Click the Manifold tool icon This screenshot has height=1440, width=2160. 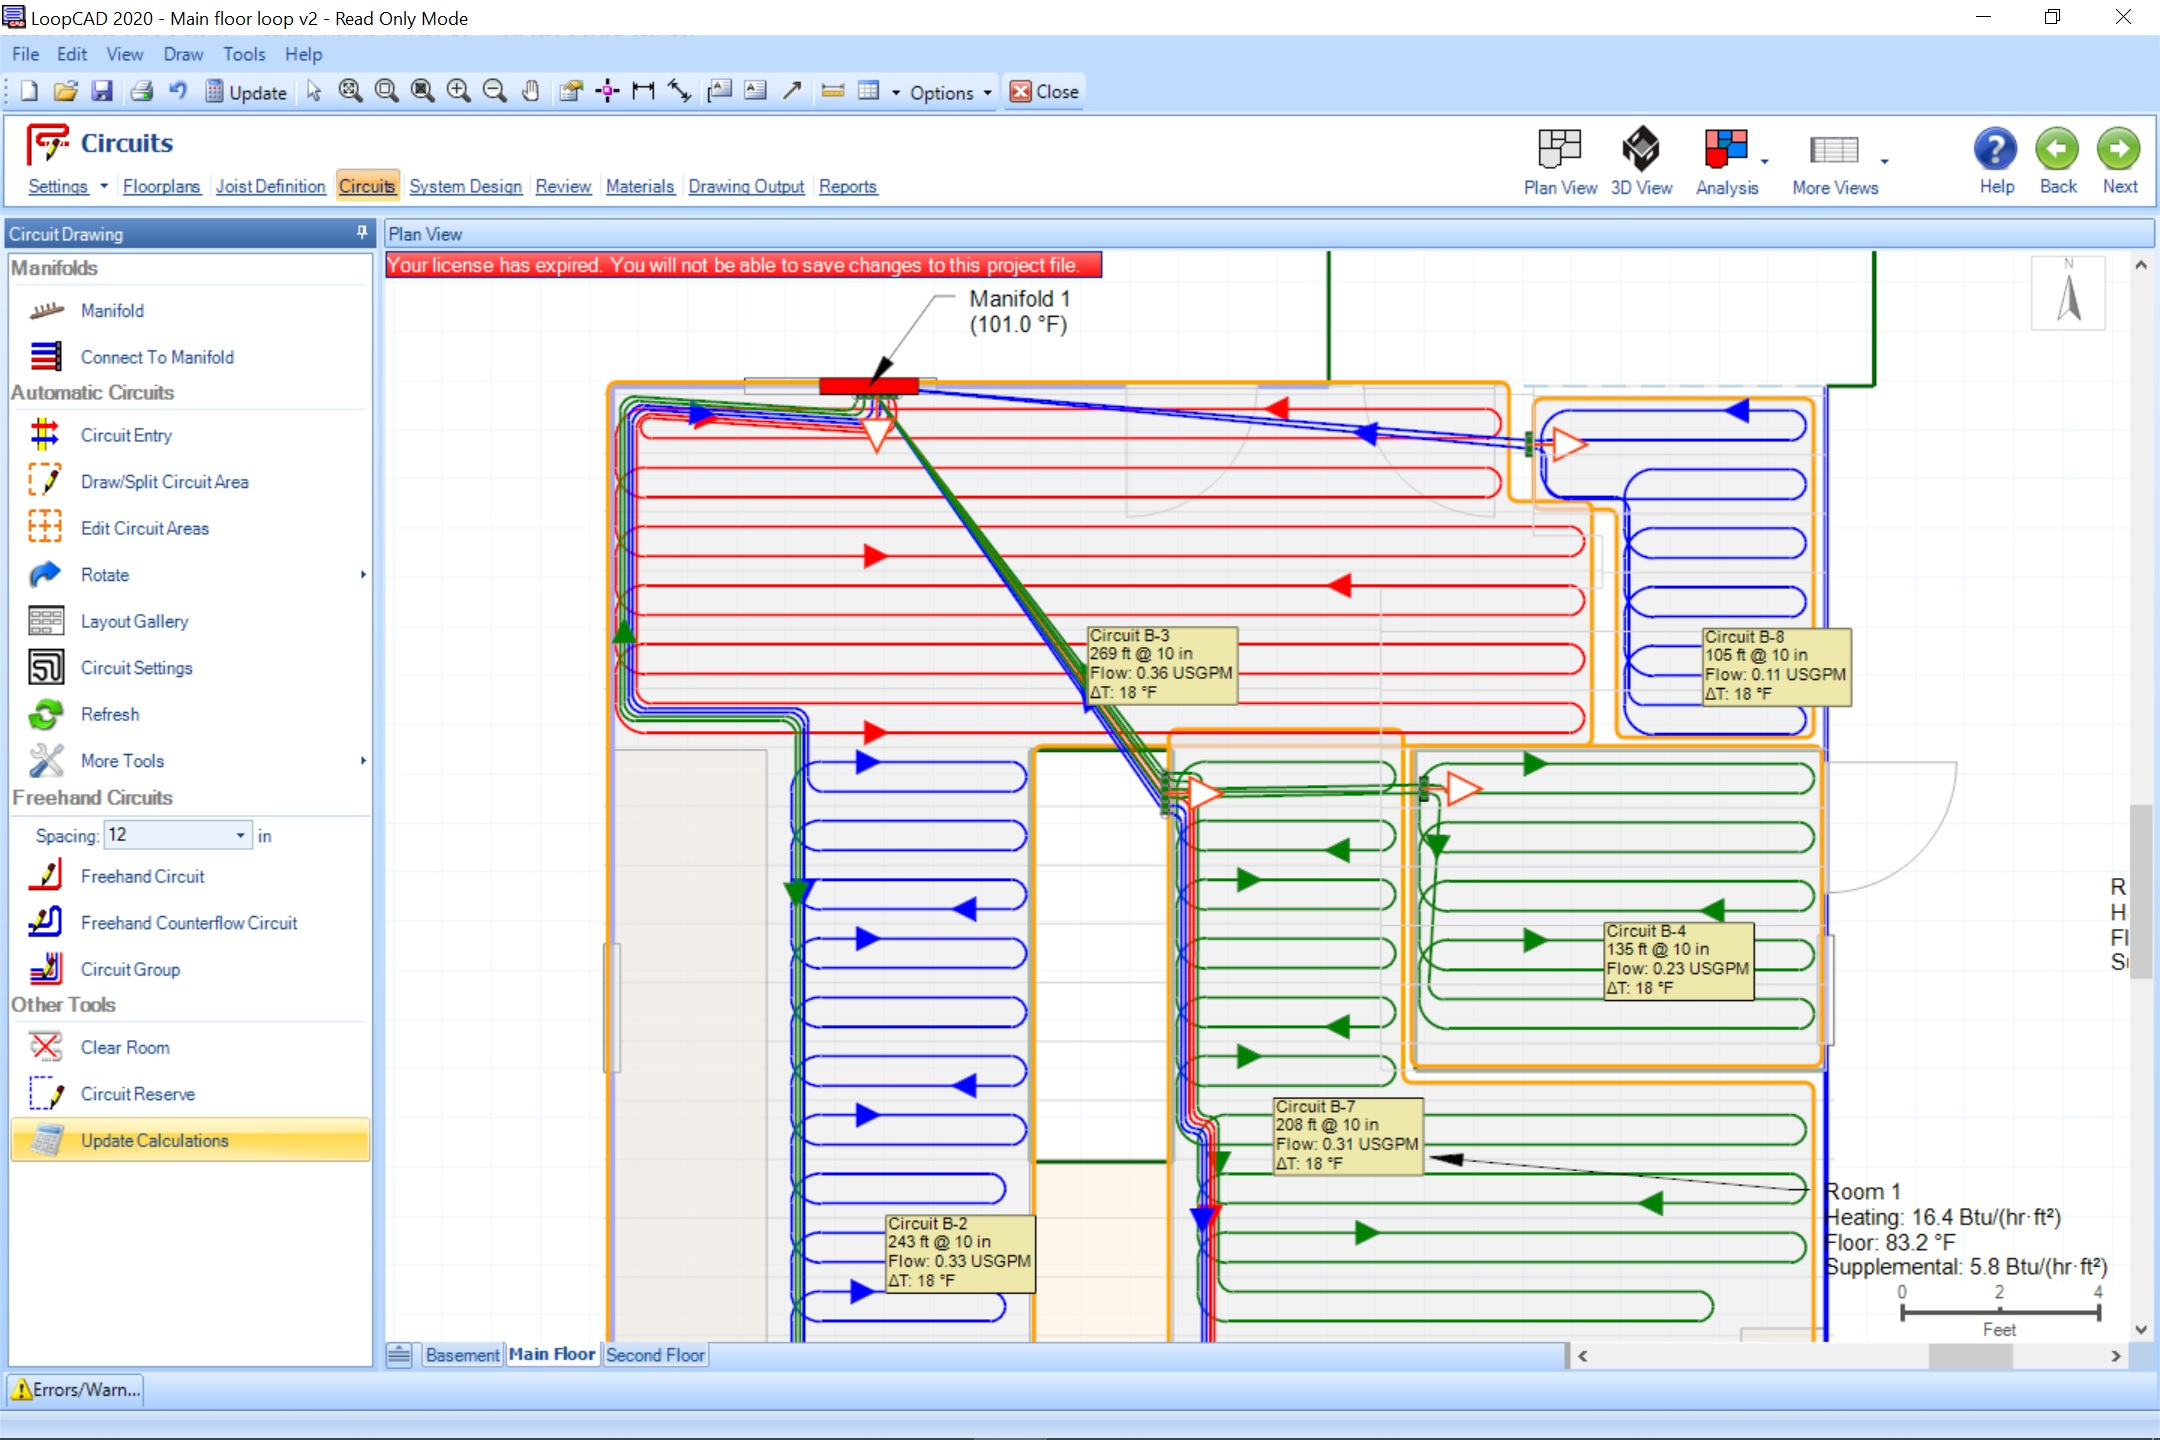click(x=46, y=311)
